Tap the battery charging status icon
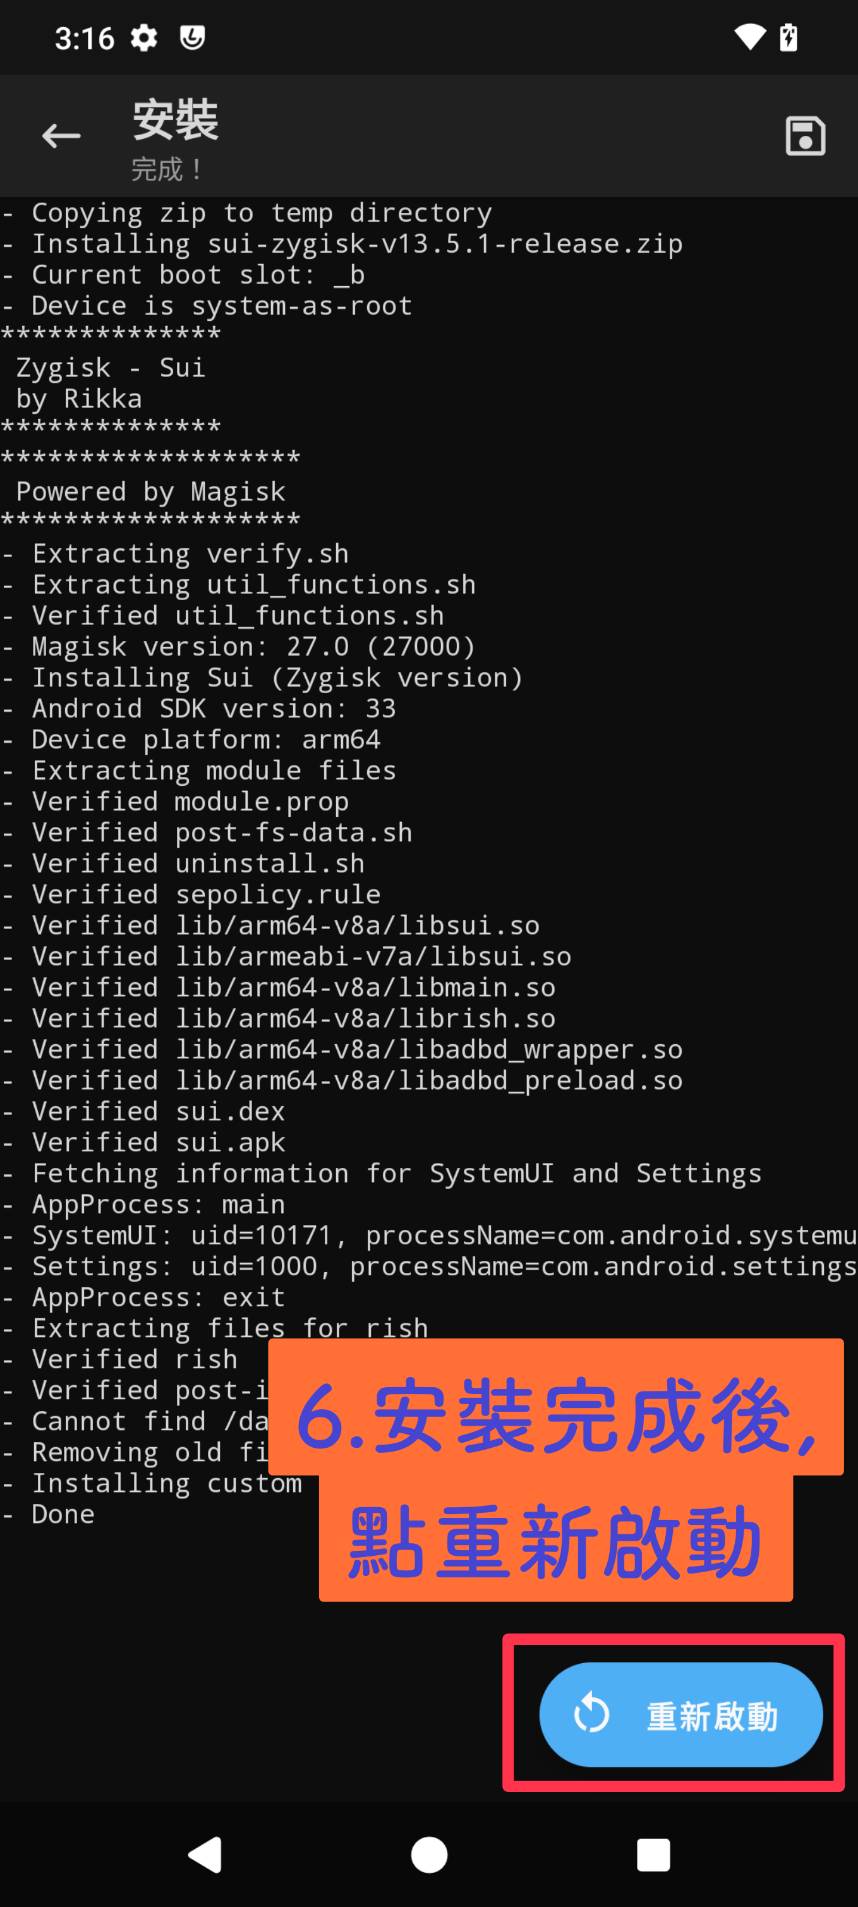Image resolution: width=858 pixels, height=1907 pixels. (789, 38)
